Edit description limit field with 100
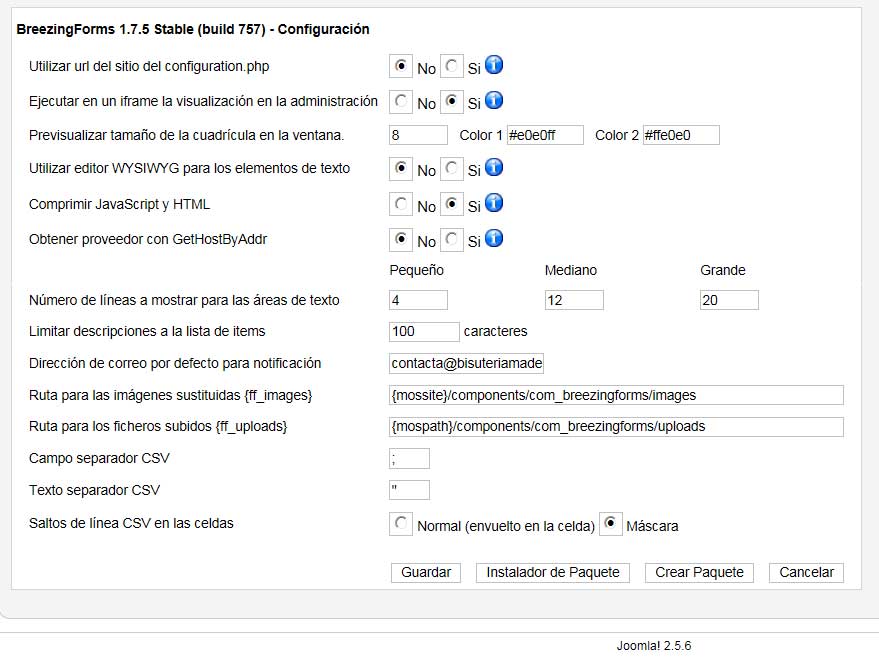879x659 pixels. pos(424,331)
